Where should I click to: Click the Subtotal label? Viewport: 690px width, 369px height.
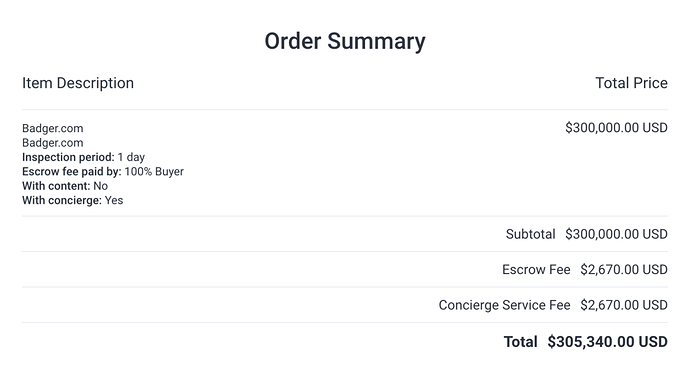(x=530, y=234)
